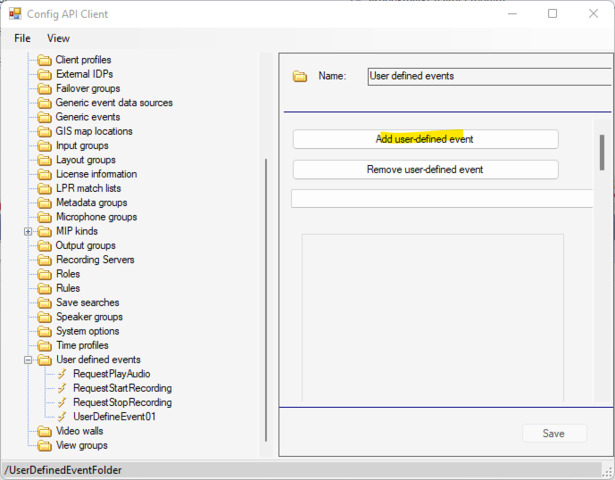Viewport: 615px width, 480px height.
Task: Click the RequestPlayAudio event icon
Action: (62, 374)
